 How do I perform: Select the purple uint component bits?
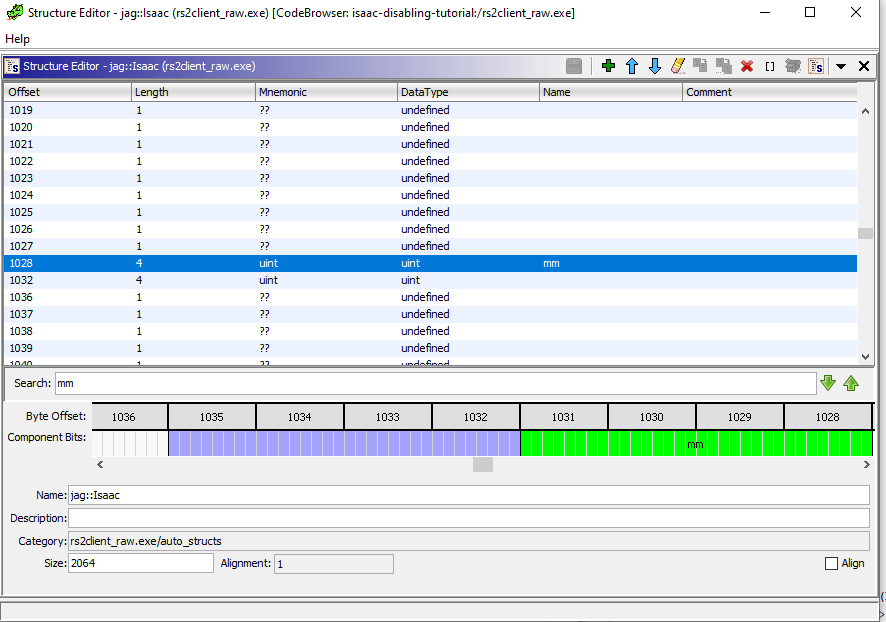point(344,443)
